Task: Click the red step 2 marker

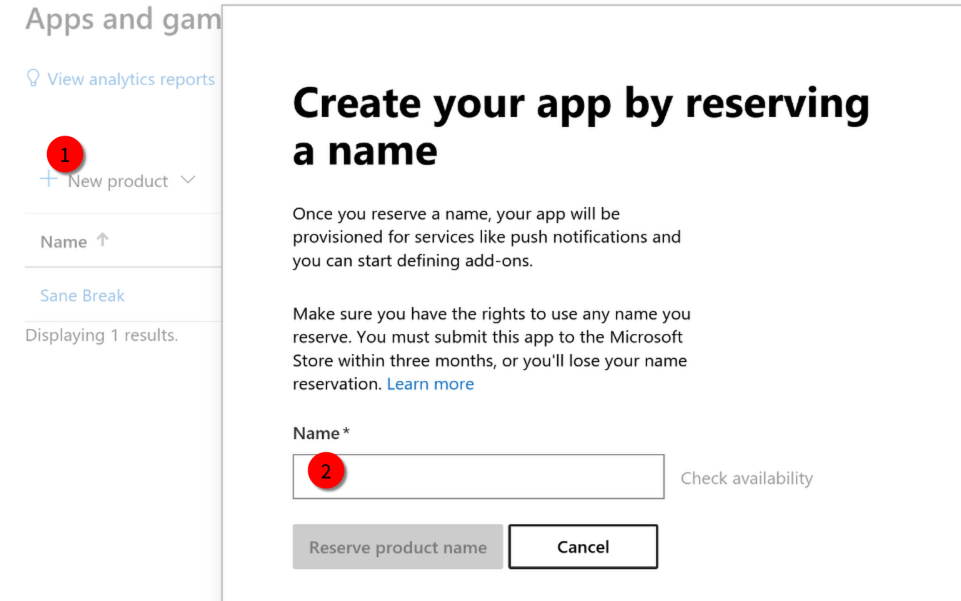Action: tap(325, 472)
